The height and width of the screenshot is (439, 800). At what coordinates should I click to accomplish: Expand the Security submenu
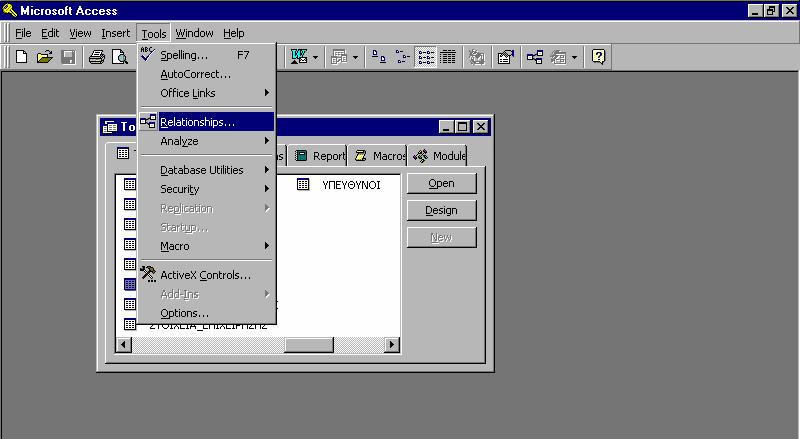coord(207,189)
